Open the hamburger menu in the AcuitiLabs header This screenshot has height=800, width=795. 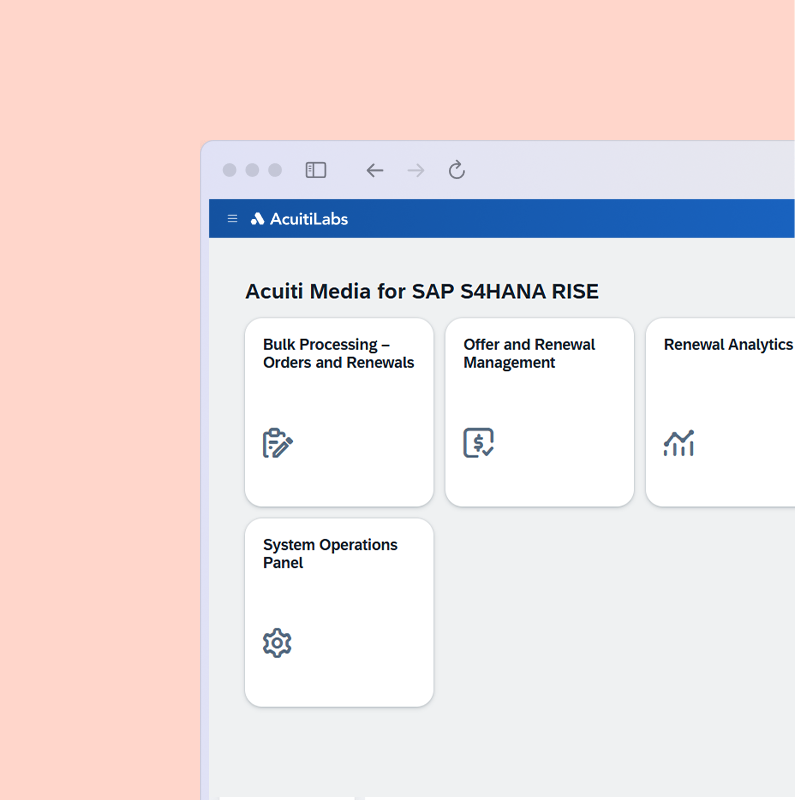pyautogui.click(x=232, y=219)
